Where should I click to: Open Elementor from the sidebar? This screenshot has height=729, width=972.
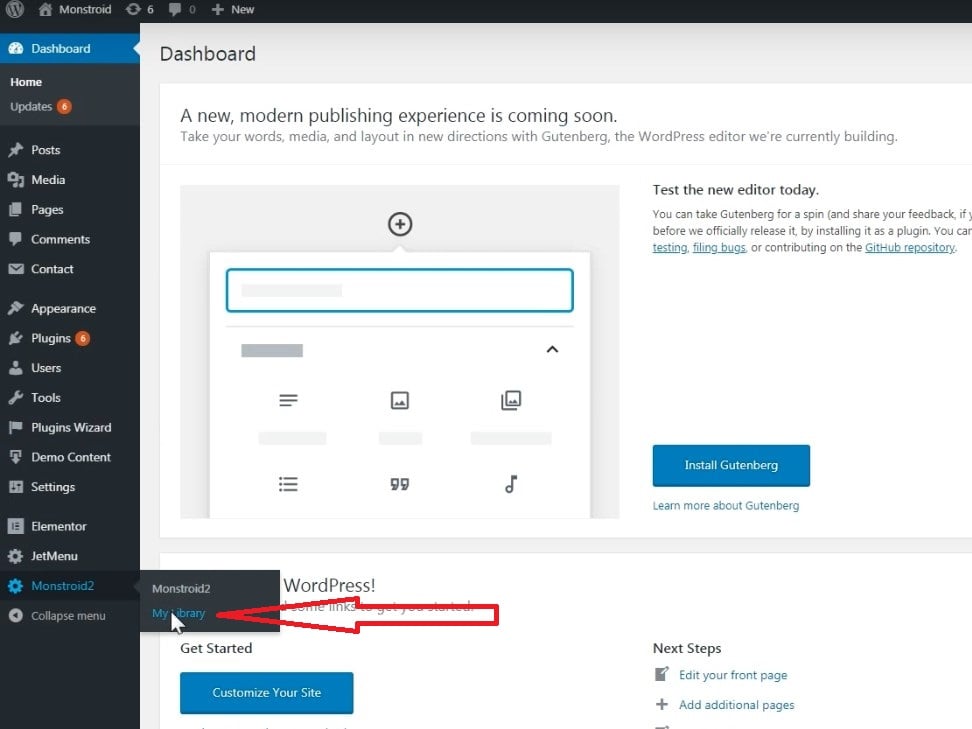coord(58,526)
